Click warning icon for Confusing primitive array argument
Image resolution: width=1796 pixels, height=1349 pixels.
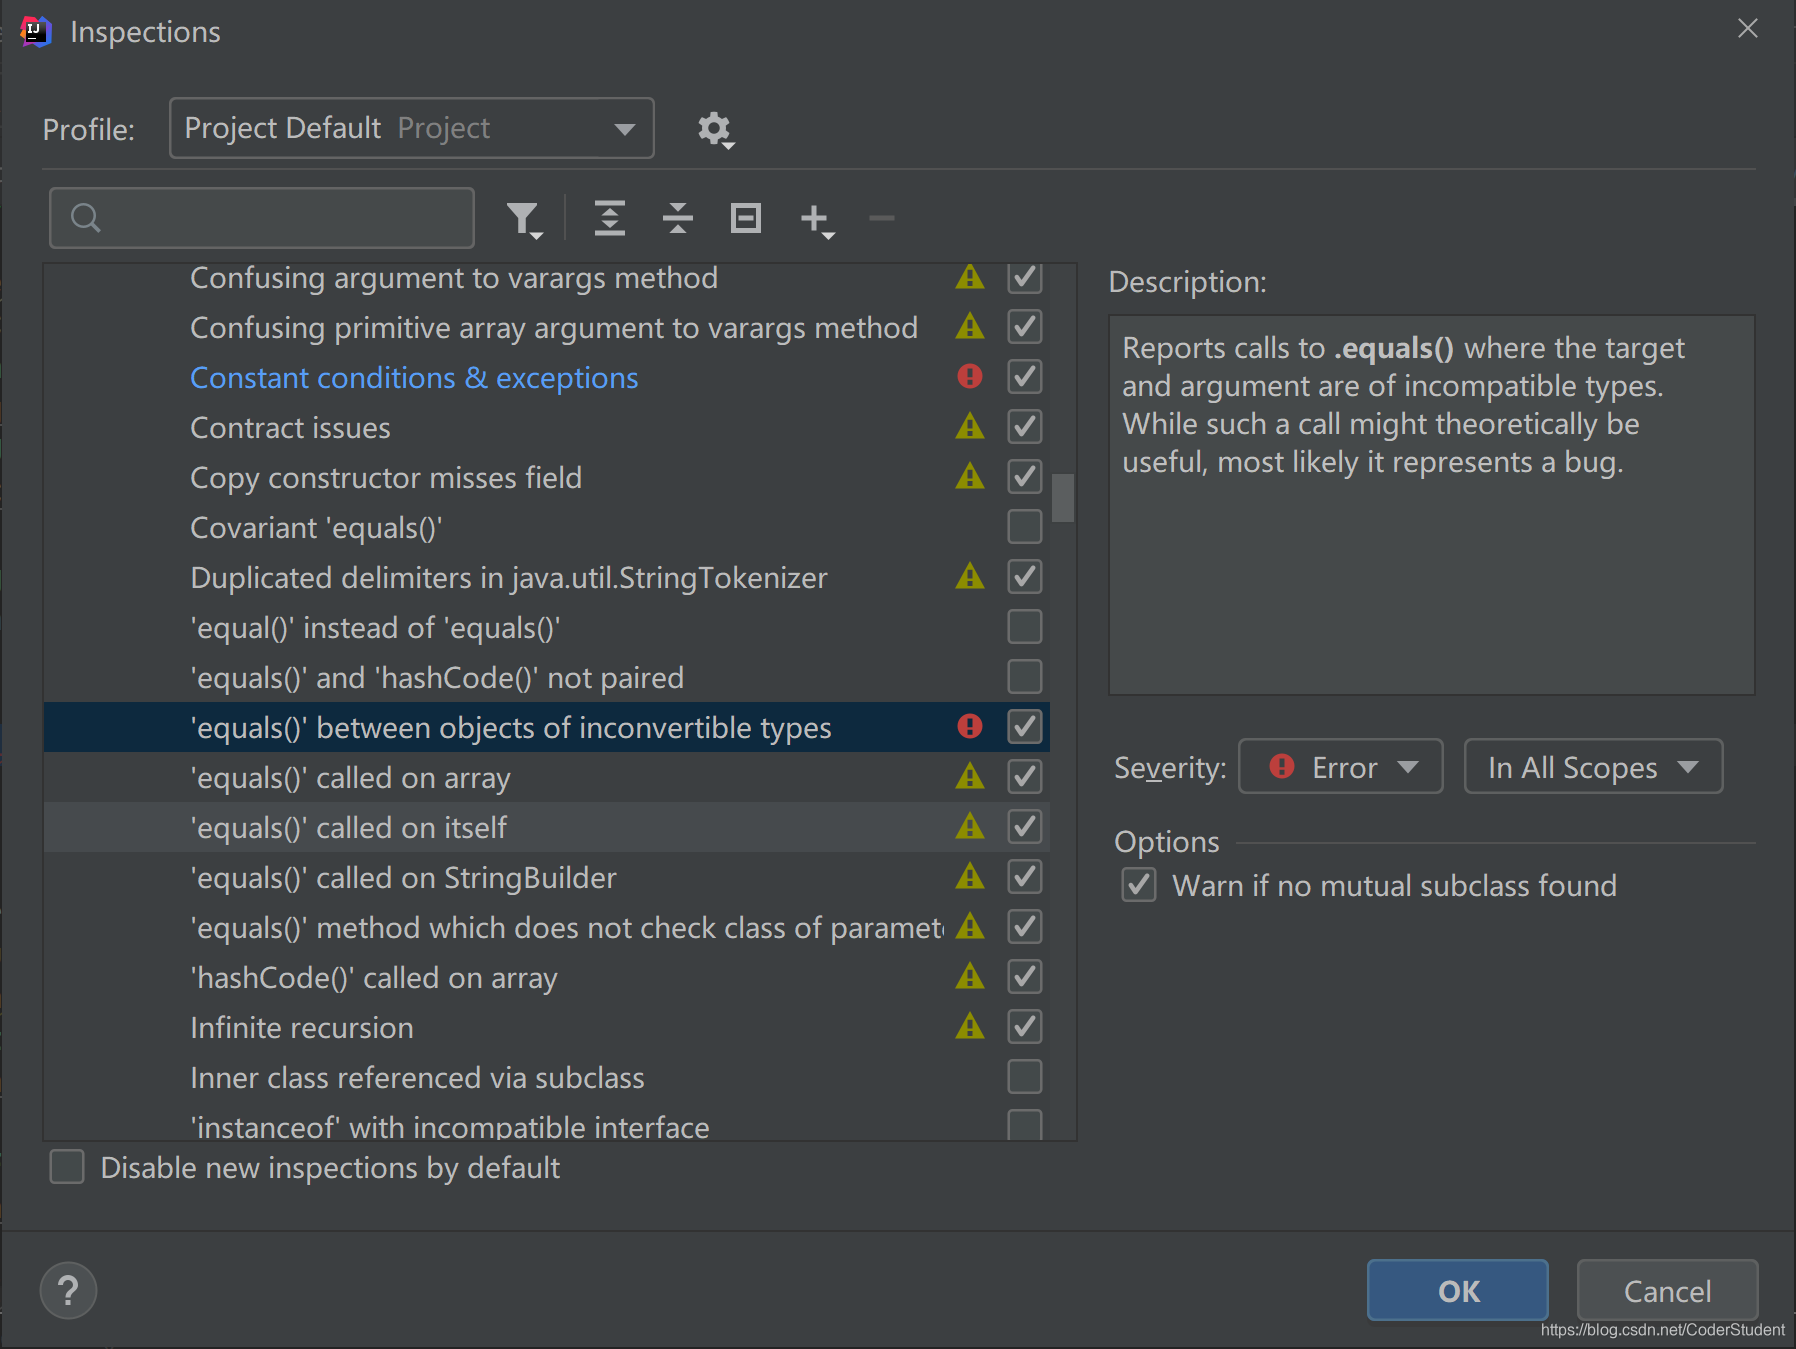point(970,327)
